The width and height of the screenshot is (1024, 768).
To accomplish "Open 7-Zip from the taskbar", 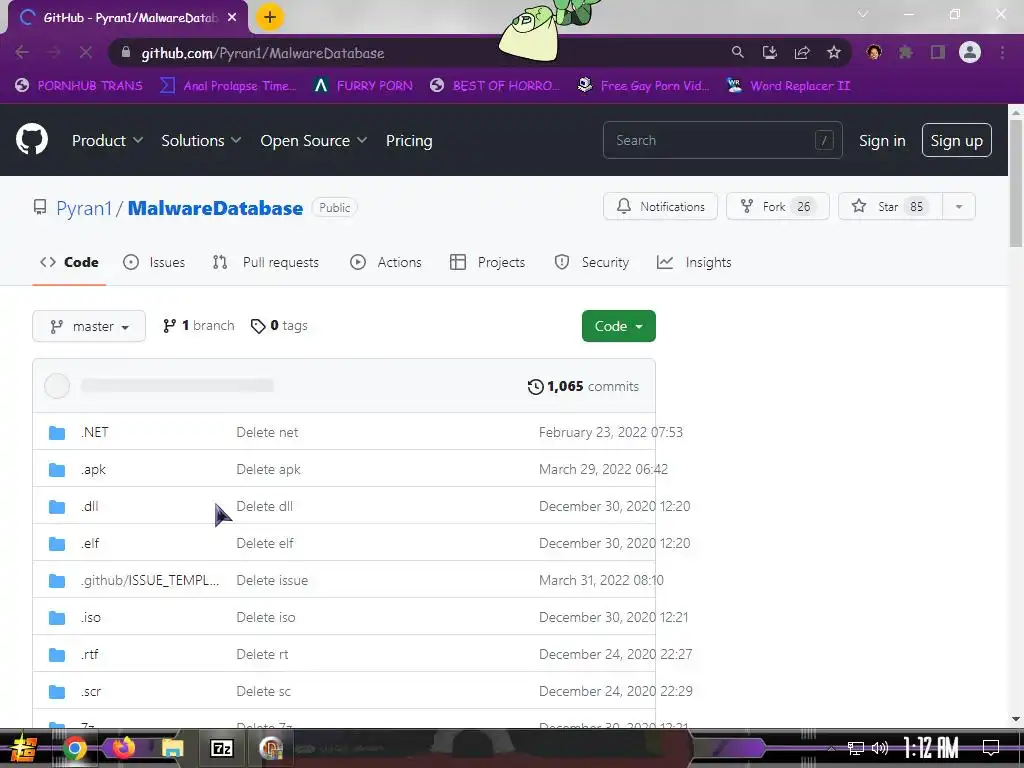I will point(221,748).
